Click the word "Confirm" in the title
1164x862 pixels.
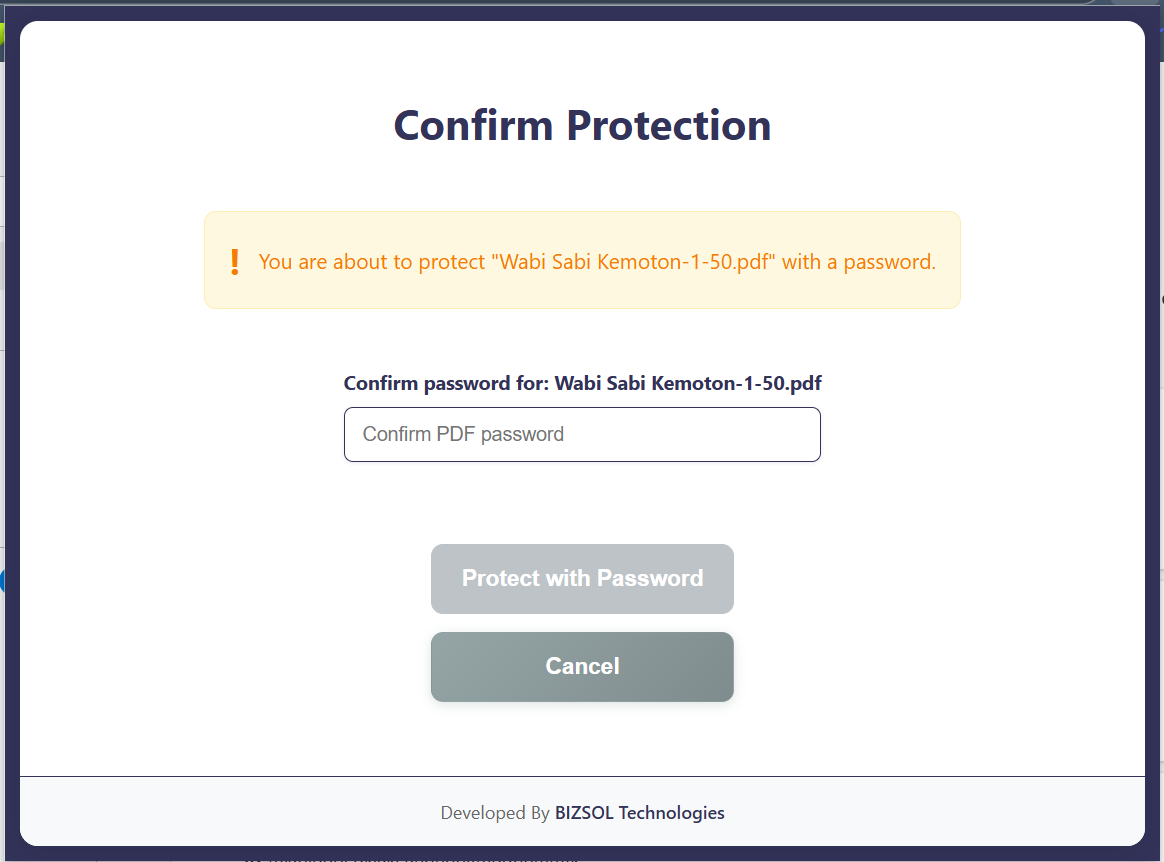coord(474,126)
